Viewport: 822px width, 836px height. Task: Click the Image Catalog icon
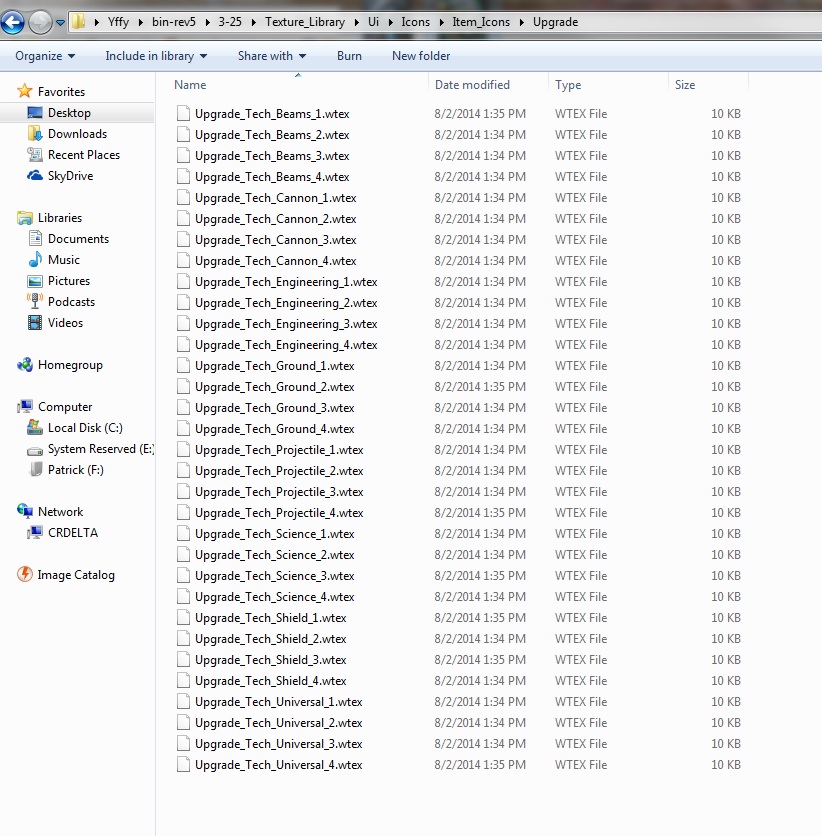click(25, 575)
